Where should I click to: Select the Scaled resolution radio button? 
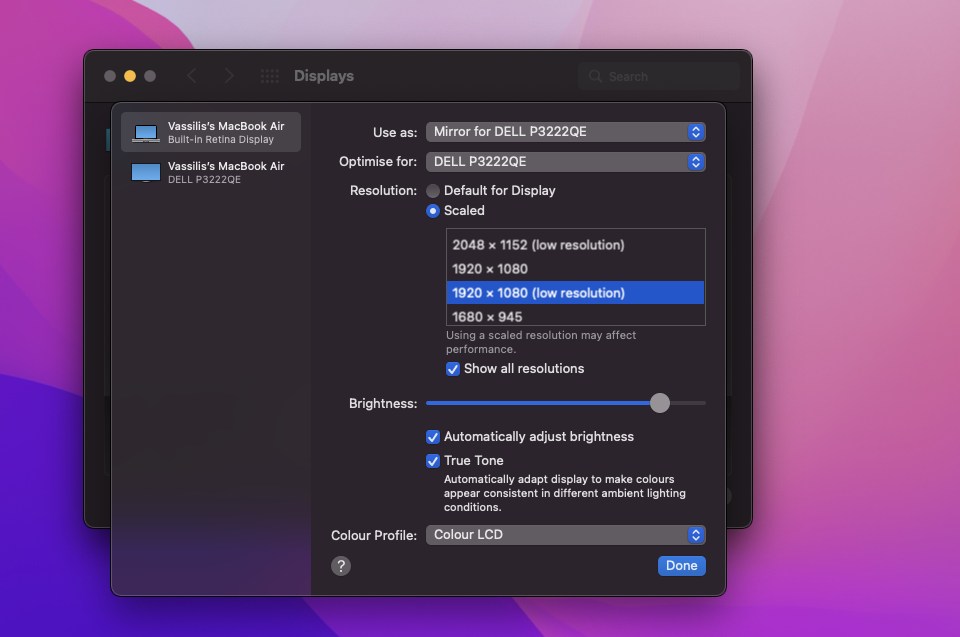tap(433, 211)
